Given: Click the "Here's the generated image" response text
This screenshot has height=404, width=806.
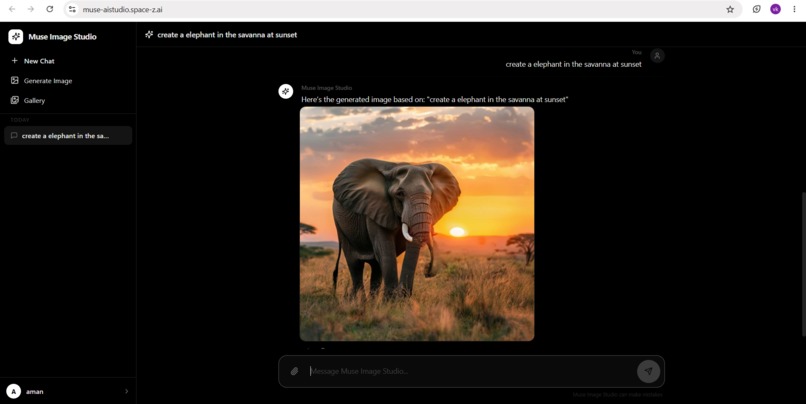Looking at the screenshot, I should click(x=434, y=100).
